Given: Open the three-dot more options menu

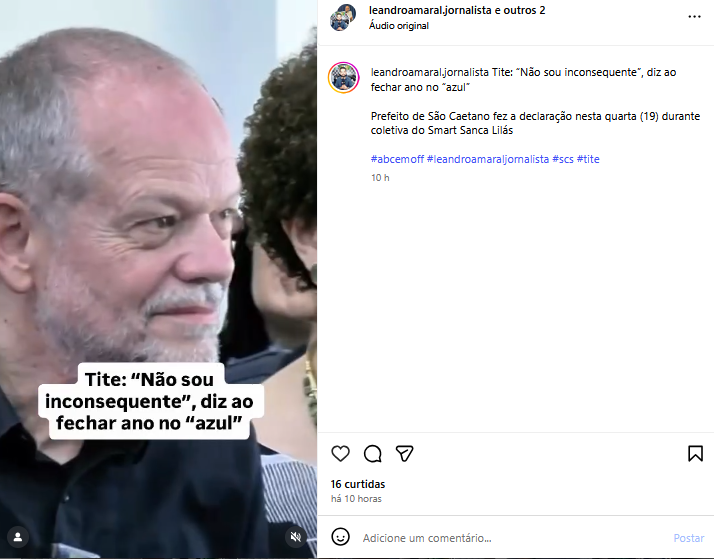Looking at the screenshot, I should click(694, 17).
